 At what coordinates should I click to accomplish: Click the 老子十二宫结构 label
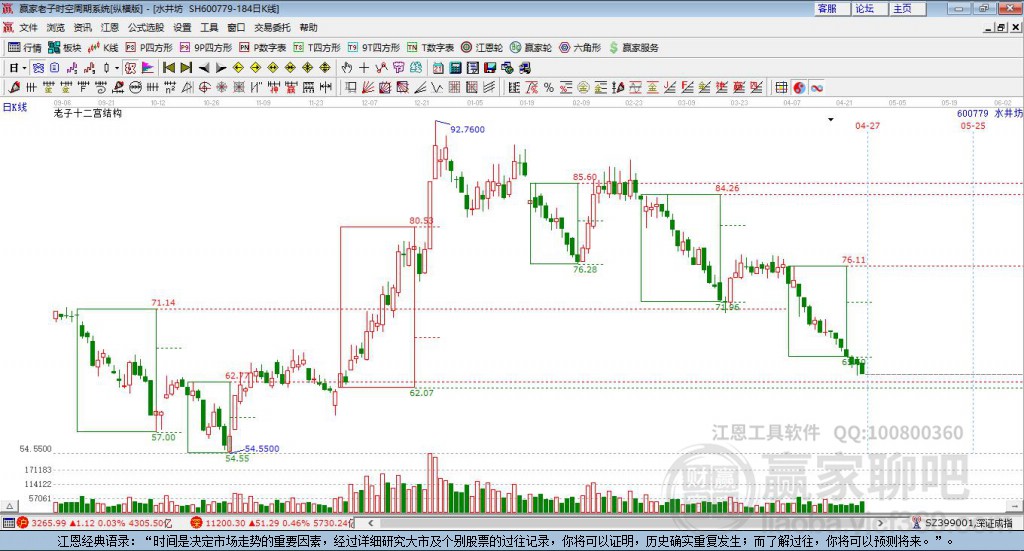88,113
